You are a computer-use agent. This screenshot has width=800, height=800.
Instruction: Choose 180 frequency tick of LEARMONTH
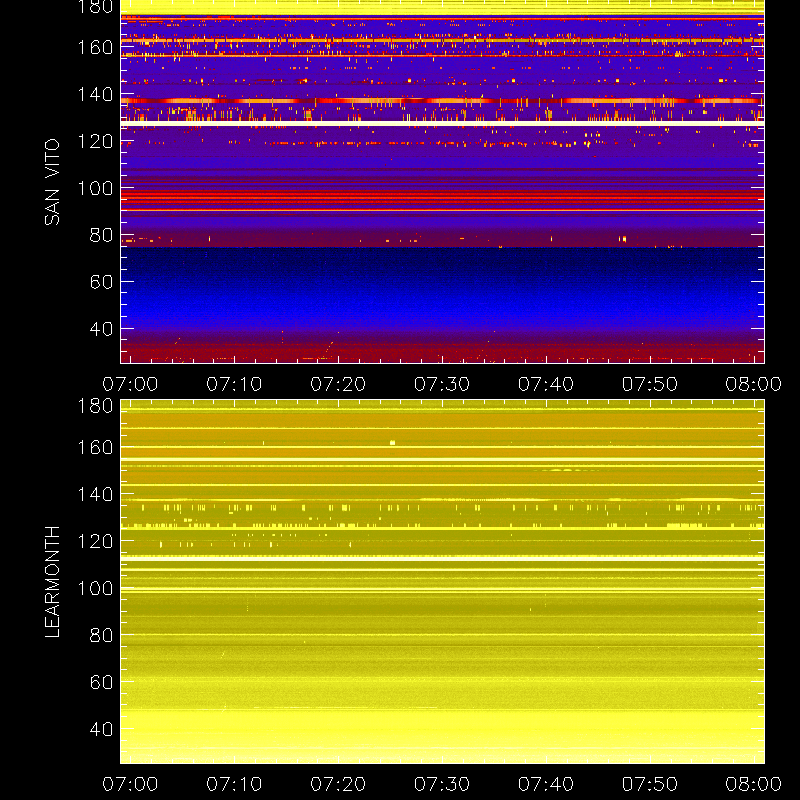click(x=95, y=406)
